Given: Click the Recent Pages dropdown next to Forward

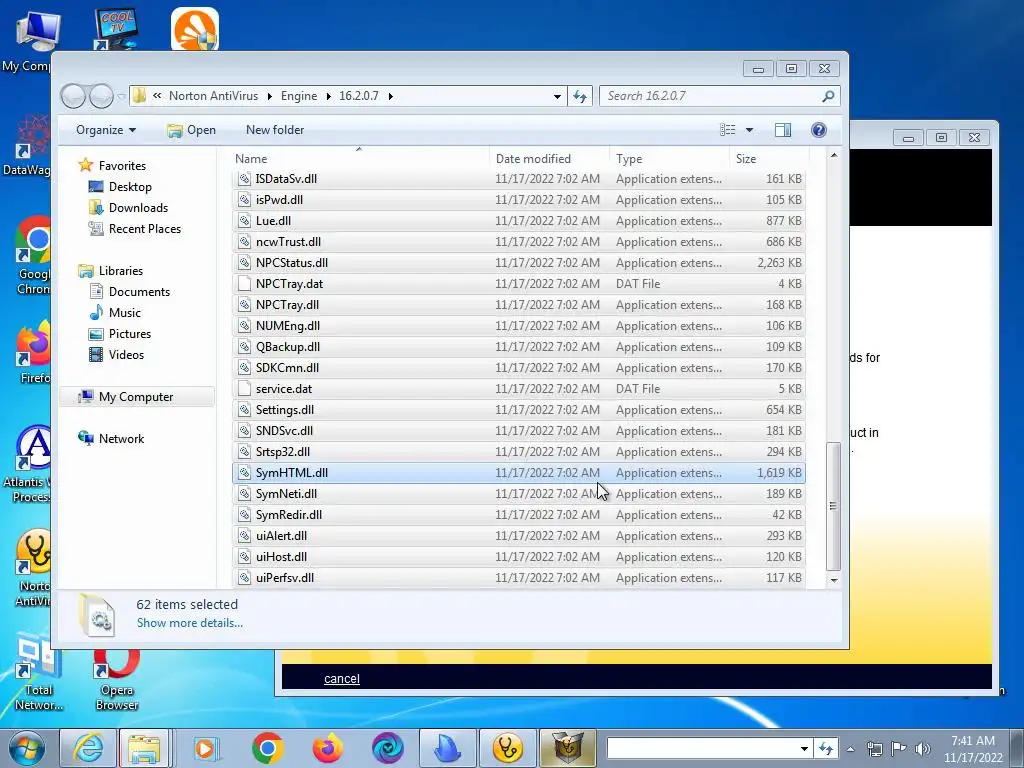Looking at the screenshot, I should pos(121,97).
